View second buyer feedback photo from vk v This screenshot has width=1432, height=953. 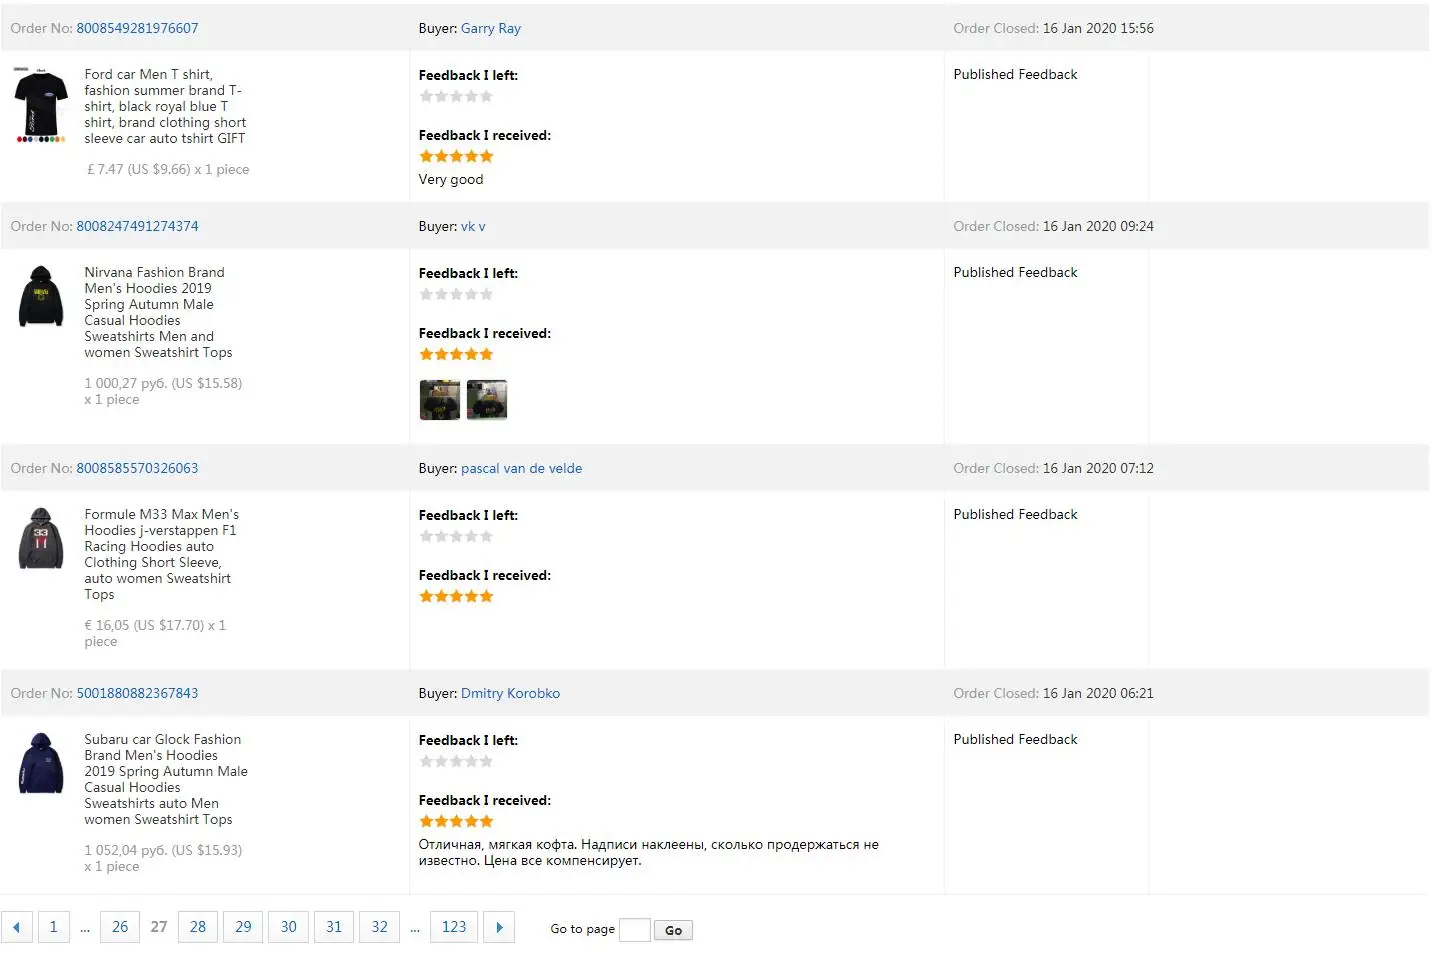tap(487, 400)
